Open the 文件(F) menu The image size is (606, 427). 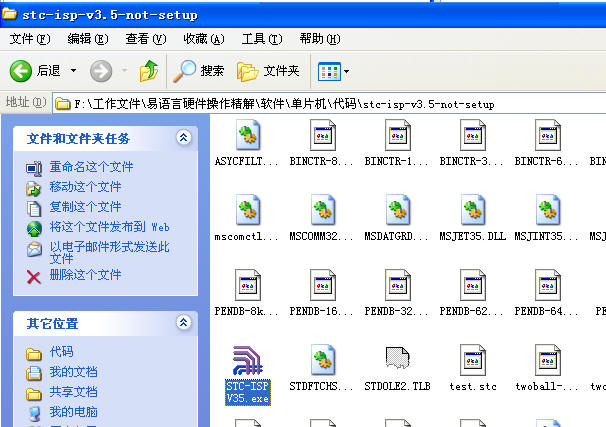(x=30, y=39)
